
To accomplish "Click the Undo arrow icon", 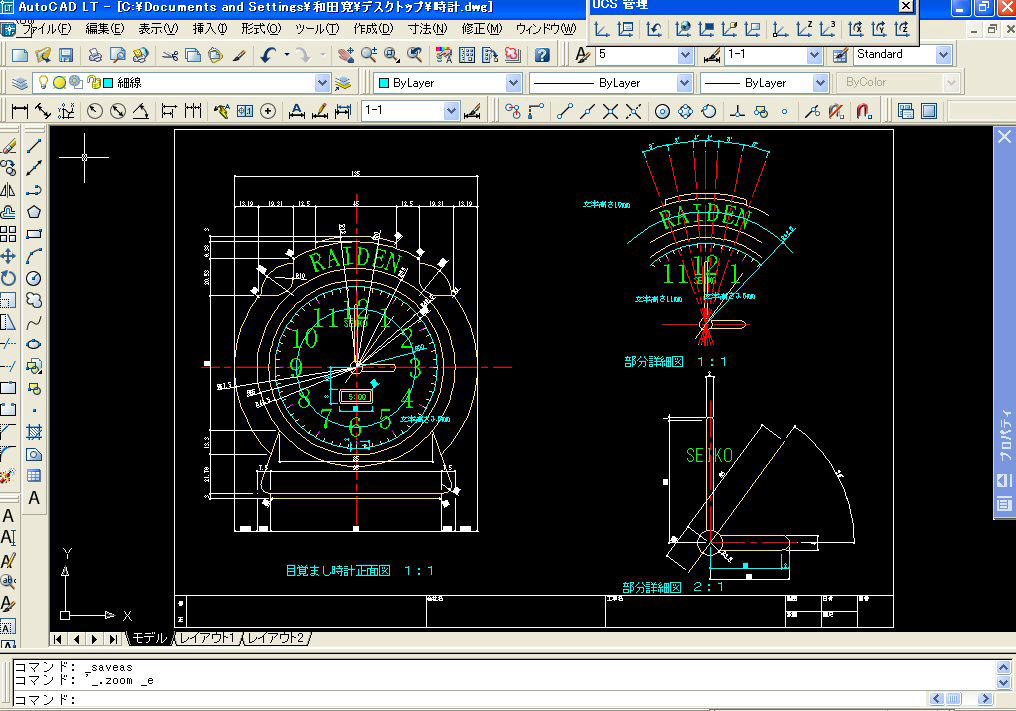I will coord(268,55).
